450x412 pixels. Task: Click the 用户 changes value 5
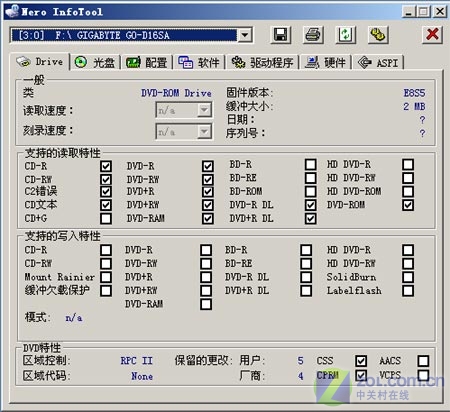coord(300,360)
